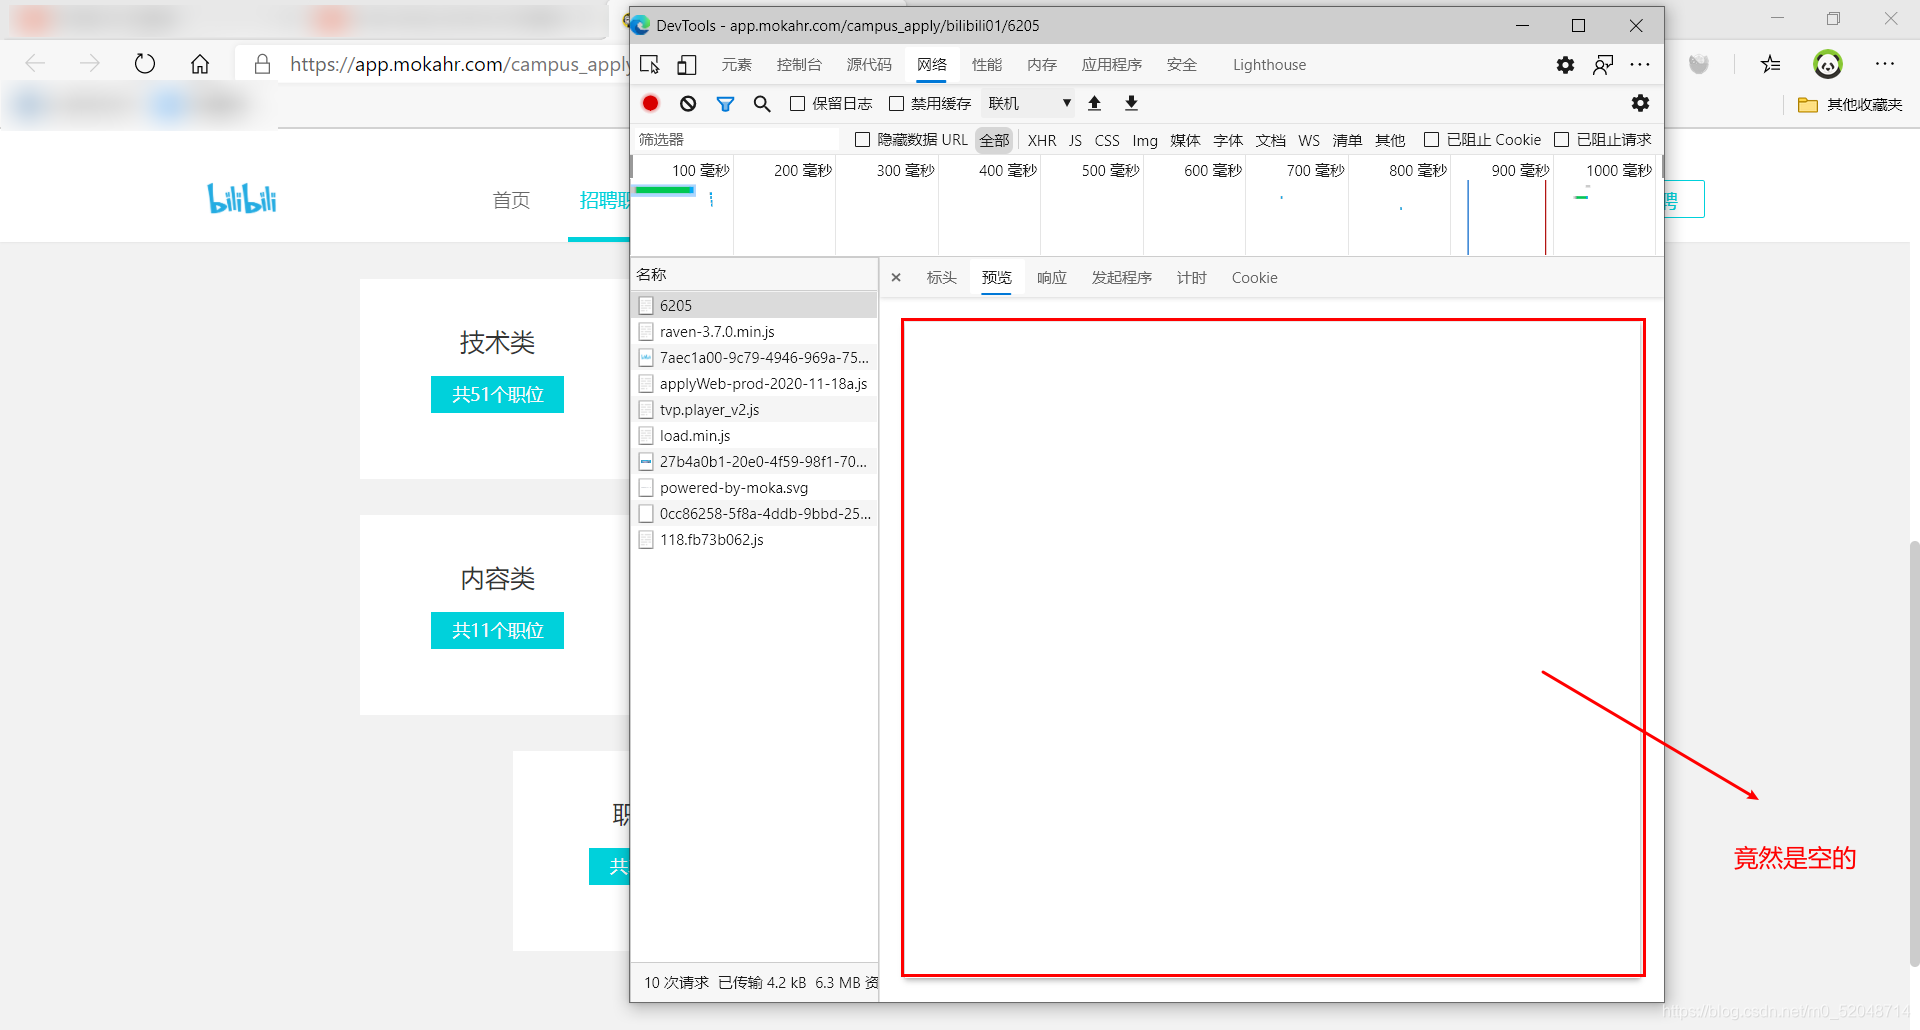Select request 118.fb73b062.js
The width and height of the screenshot is (1920, 1030).
pos(755,540)
